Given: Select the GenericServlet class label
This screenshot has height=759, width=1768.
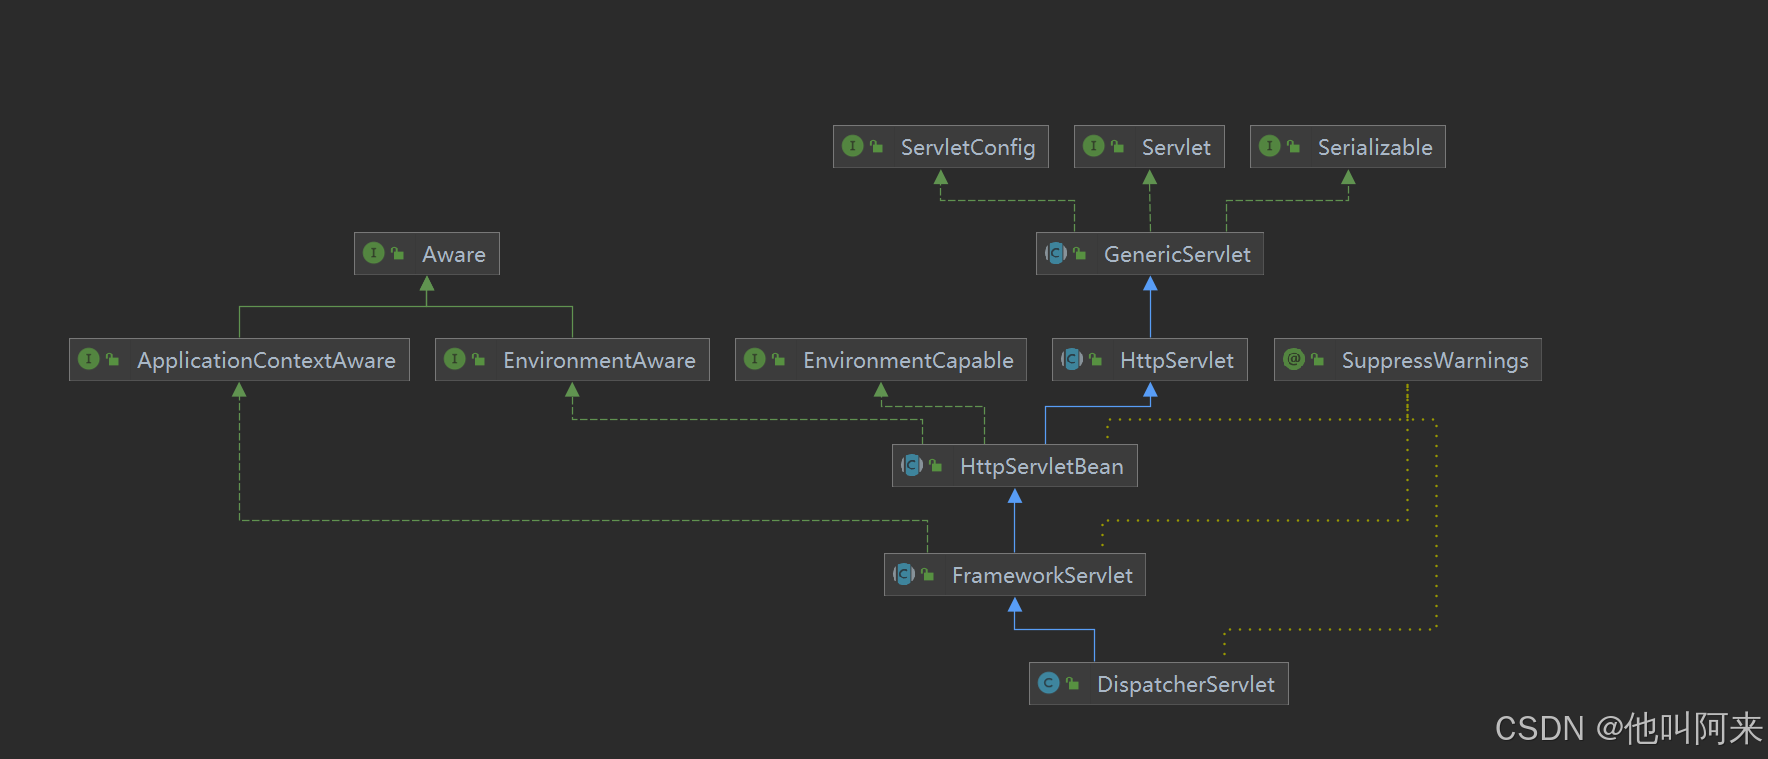Looking at the screenshot, I should [1177, 254].
